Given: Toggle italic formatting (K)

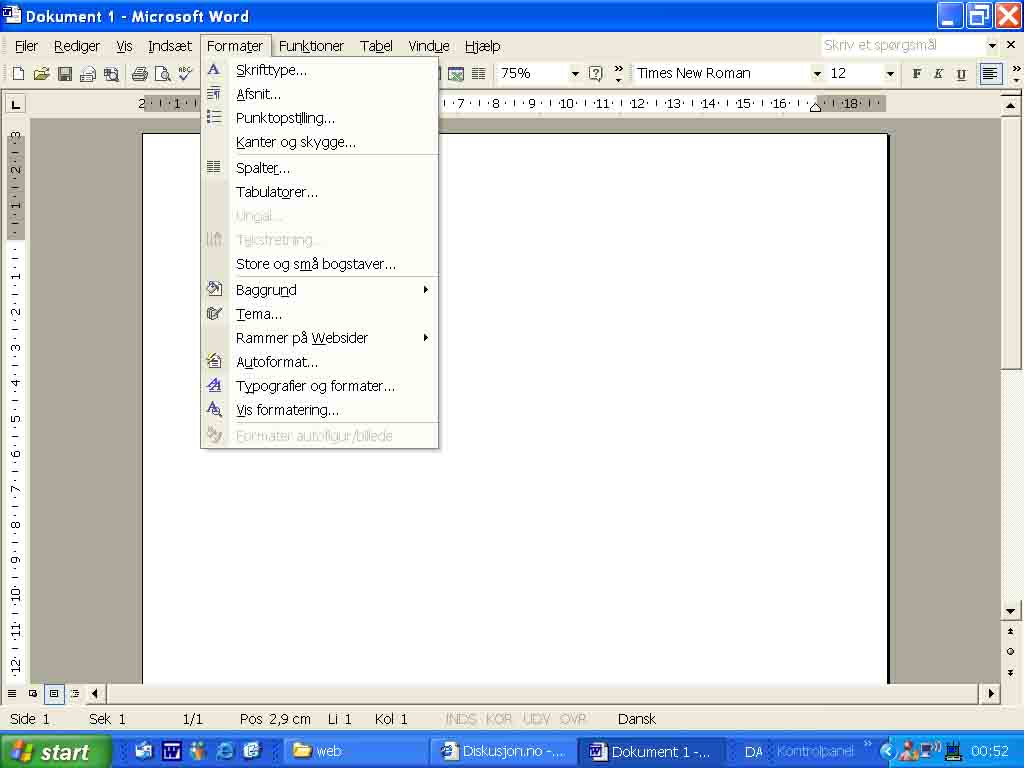Looking at the screenshot, I should coord(938,74).
